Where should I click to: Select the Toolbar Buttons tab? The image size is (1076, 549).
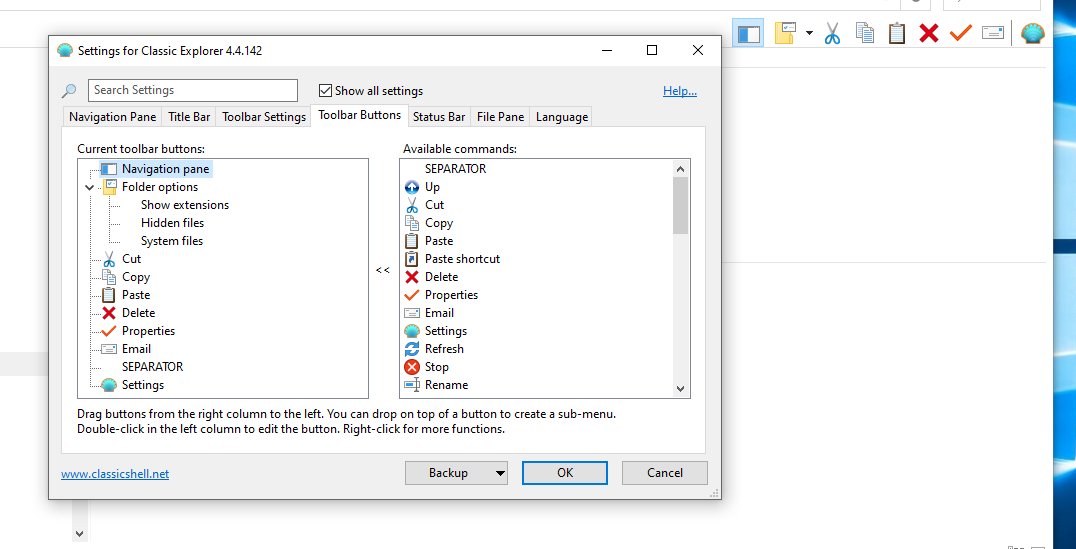tap(360, 115)
